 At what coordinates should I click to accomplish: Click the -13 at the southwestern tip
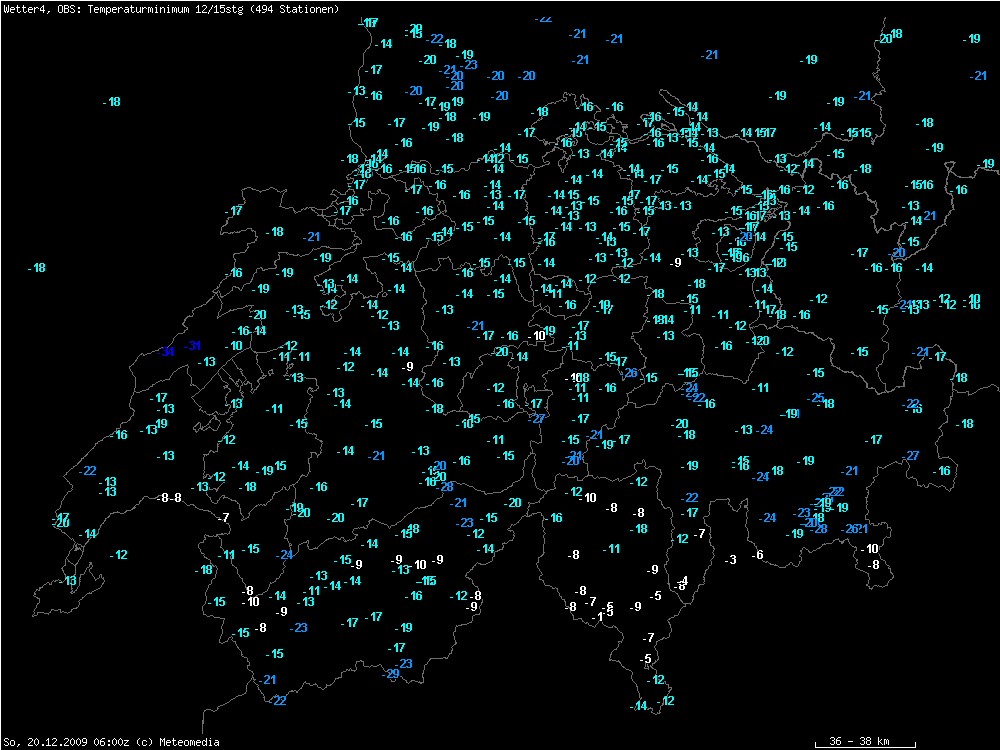point(68,581)
